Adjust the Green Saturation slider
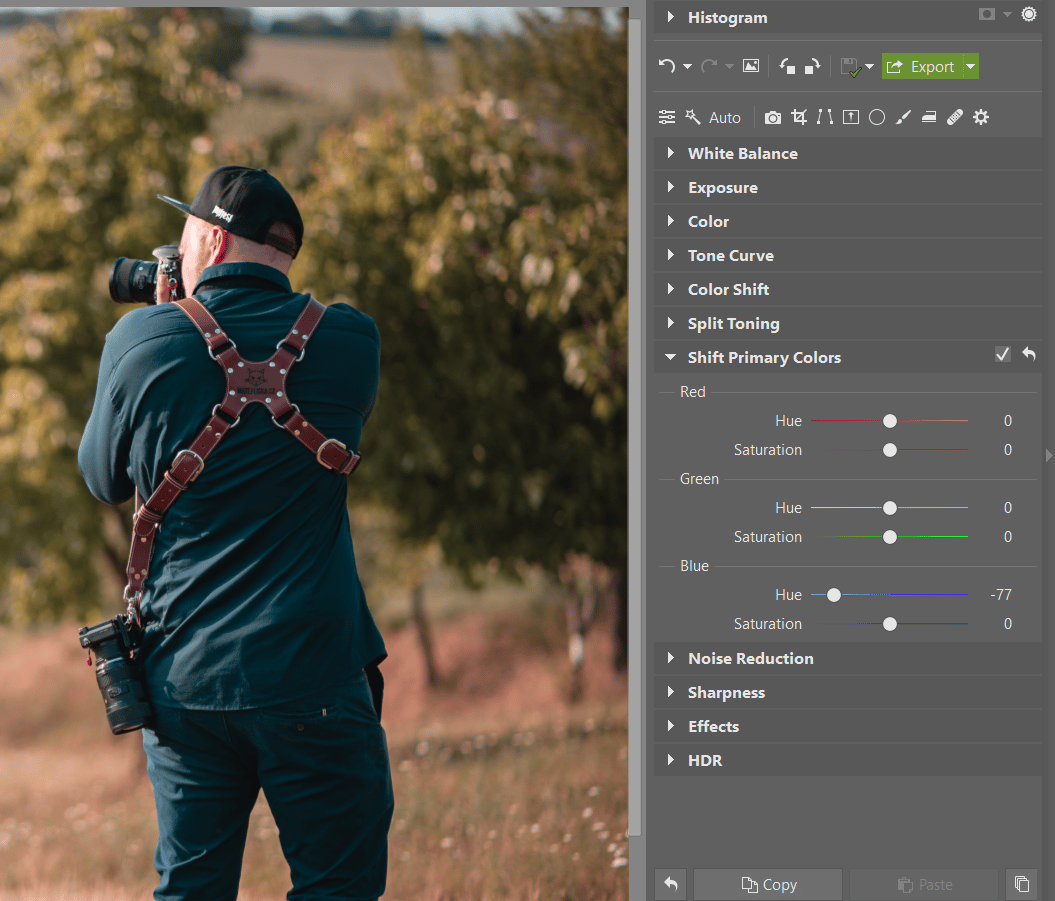1055x901 pixels. pyautogui.click(x=889, y=536)
